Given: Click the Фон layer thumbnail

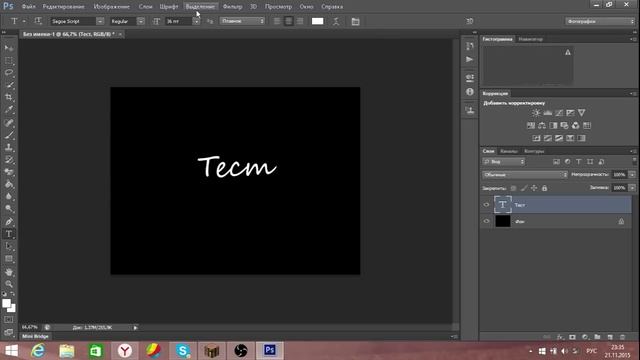Looking at the screenshot, I should (502, 221).
